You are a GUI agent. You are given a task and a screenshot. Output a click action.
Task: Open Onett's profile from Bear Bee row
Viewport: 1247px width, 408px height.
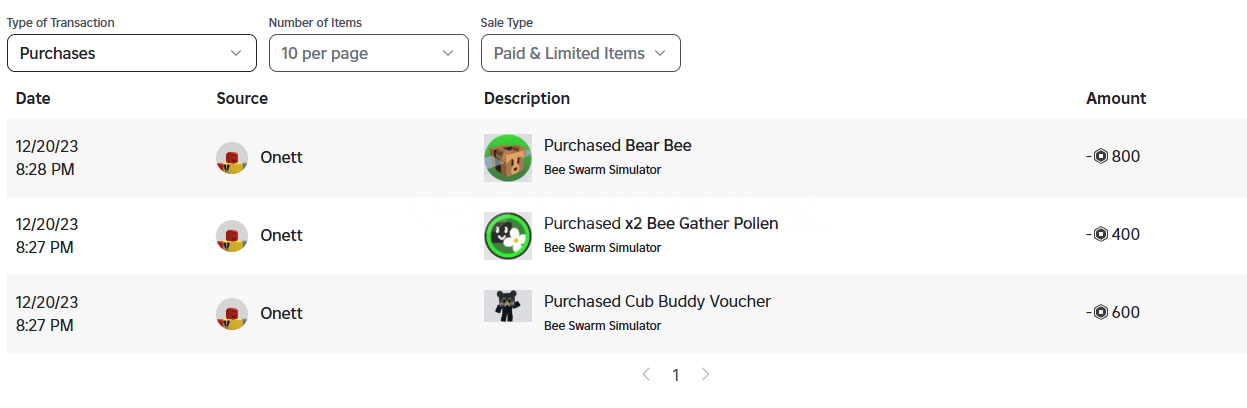tap(281, 157)
